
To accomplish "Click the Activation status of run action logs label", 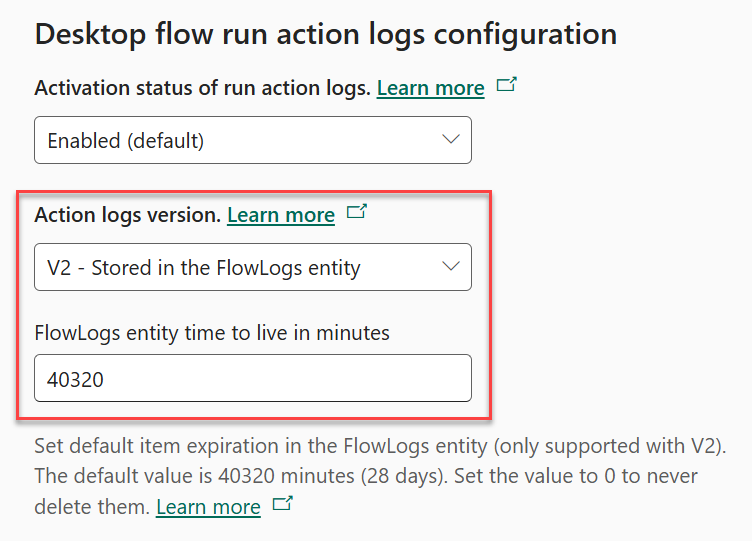I will pos(202,88).
